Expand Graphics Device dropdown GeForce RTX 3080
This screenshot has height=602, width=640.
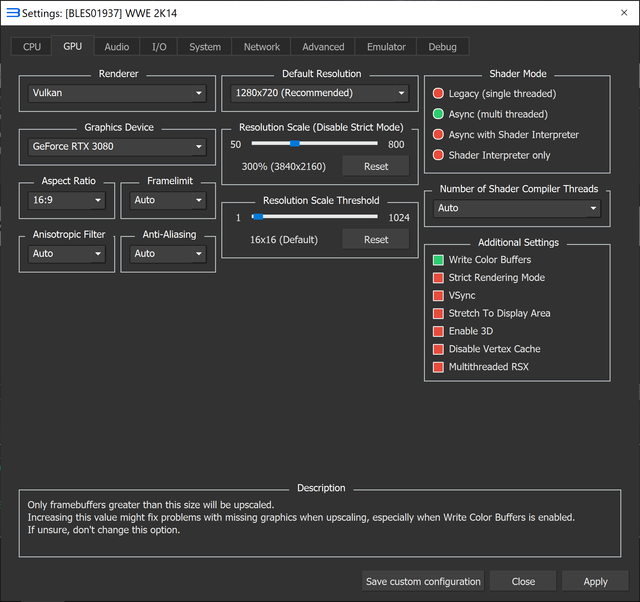pyautogui.click(x=117, y=147)
